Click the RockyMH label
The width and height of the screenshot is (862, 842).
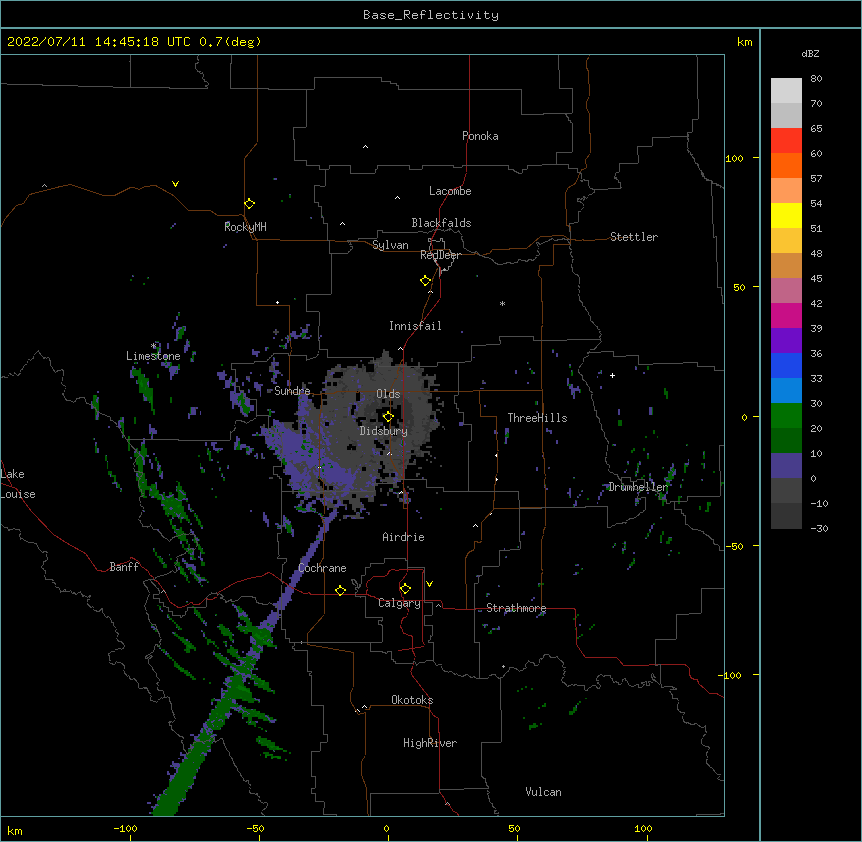[x=245, y=227]
